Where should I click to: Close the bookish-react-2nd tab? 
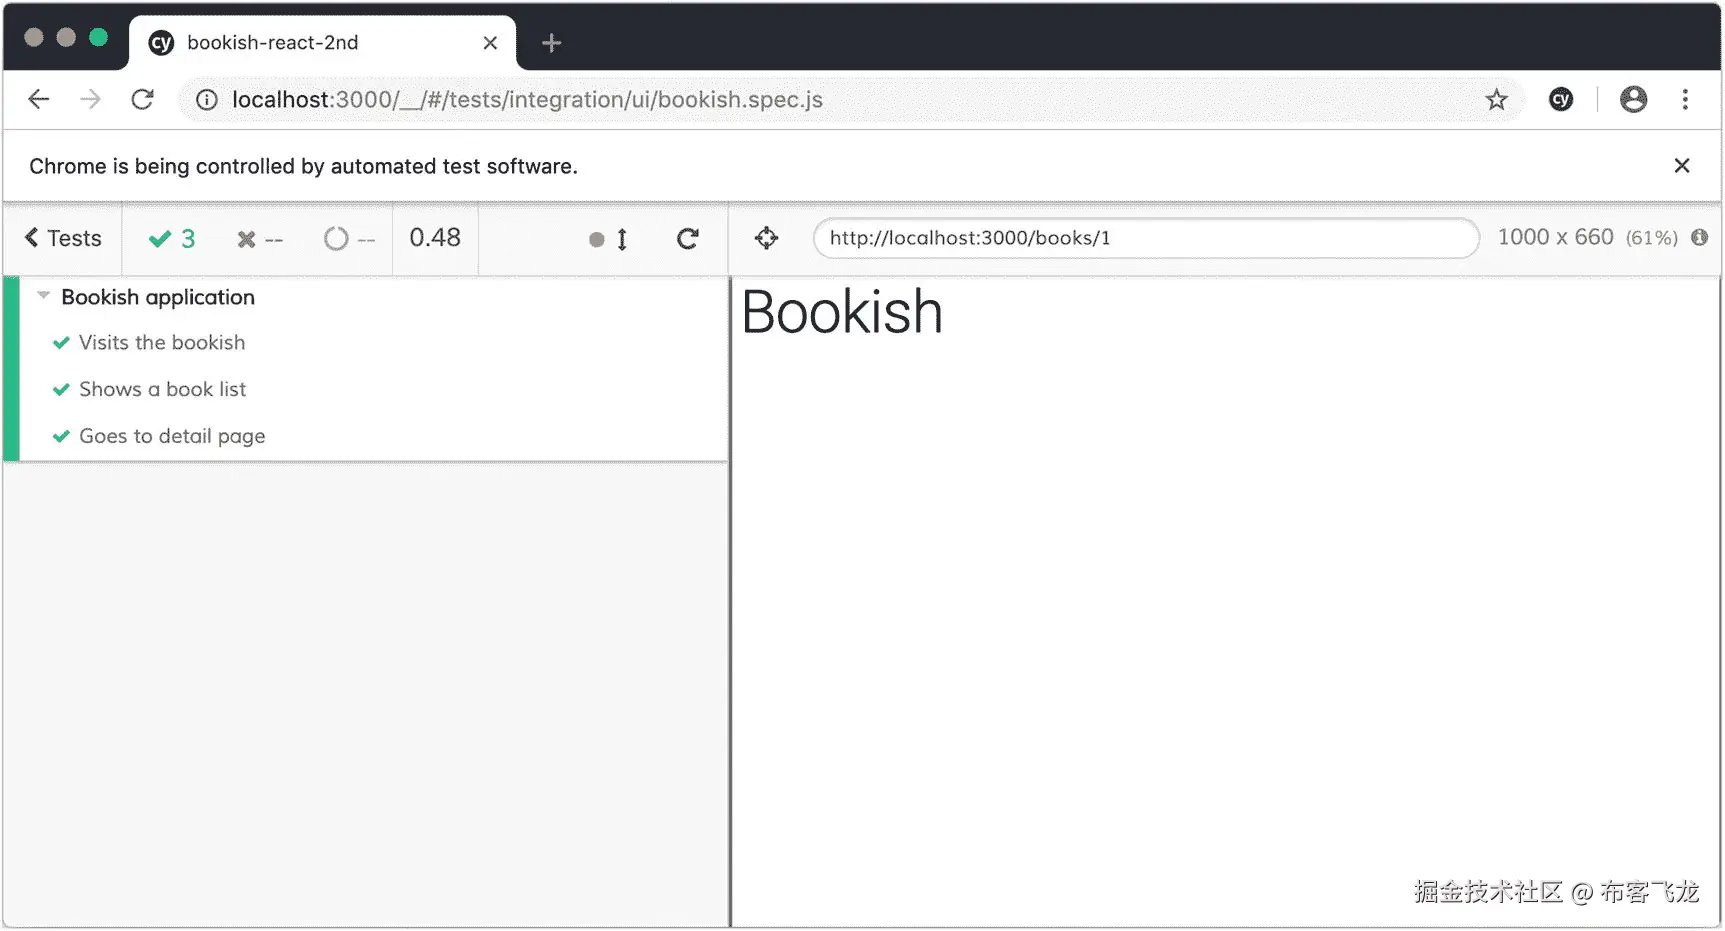490,43
